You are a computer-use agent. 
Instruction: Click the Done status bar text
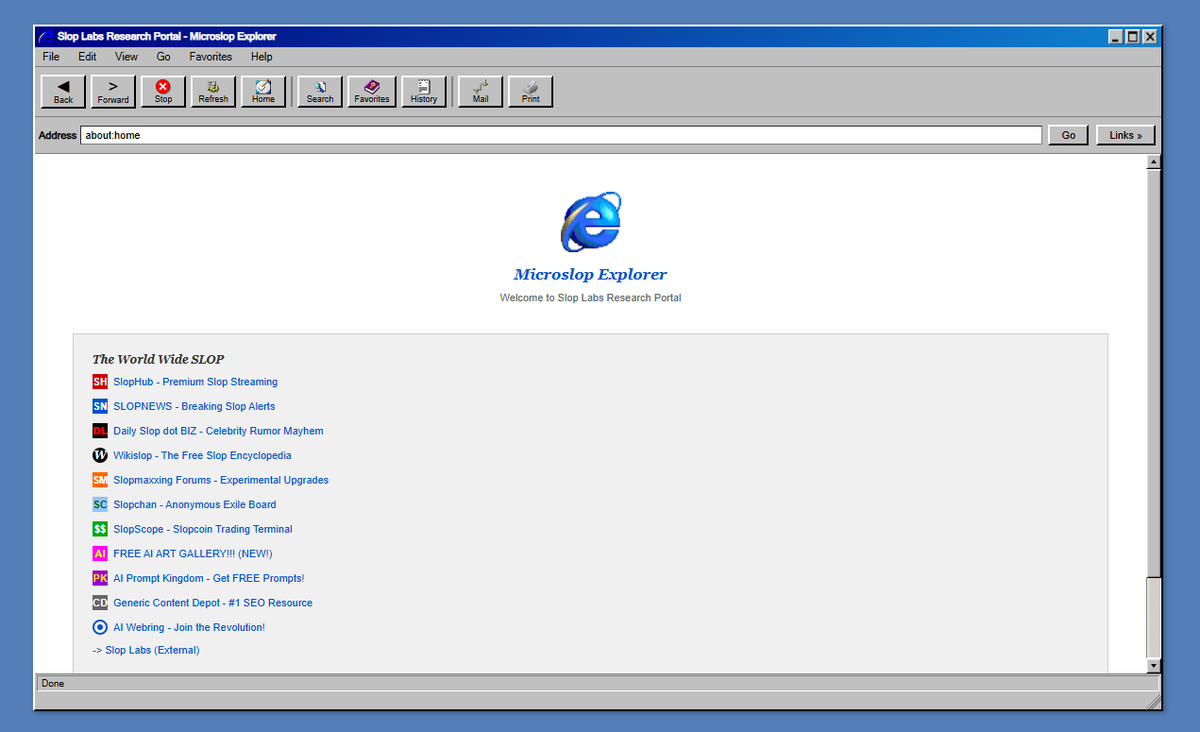52,683
